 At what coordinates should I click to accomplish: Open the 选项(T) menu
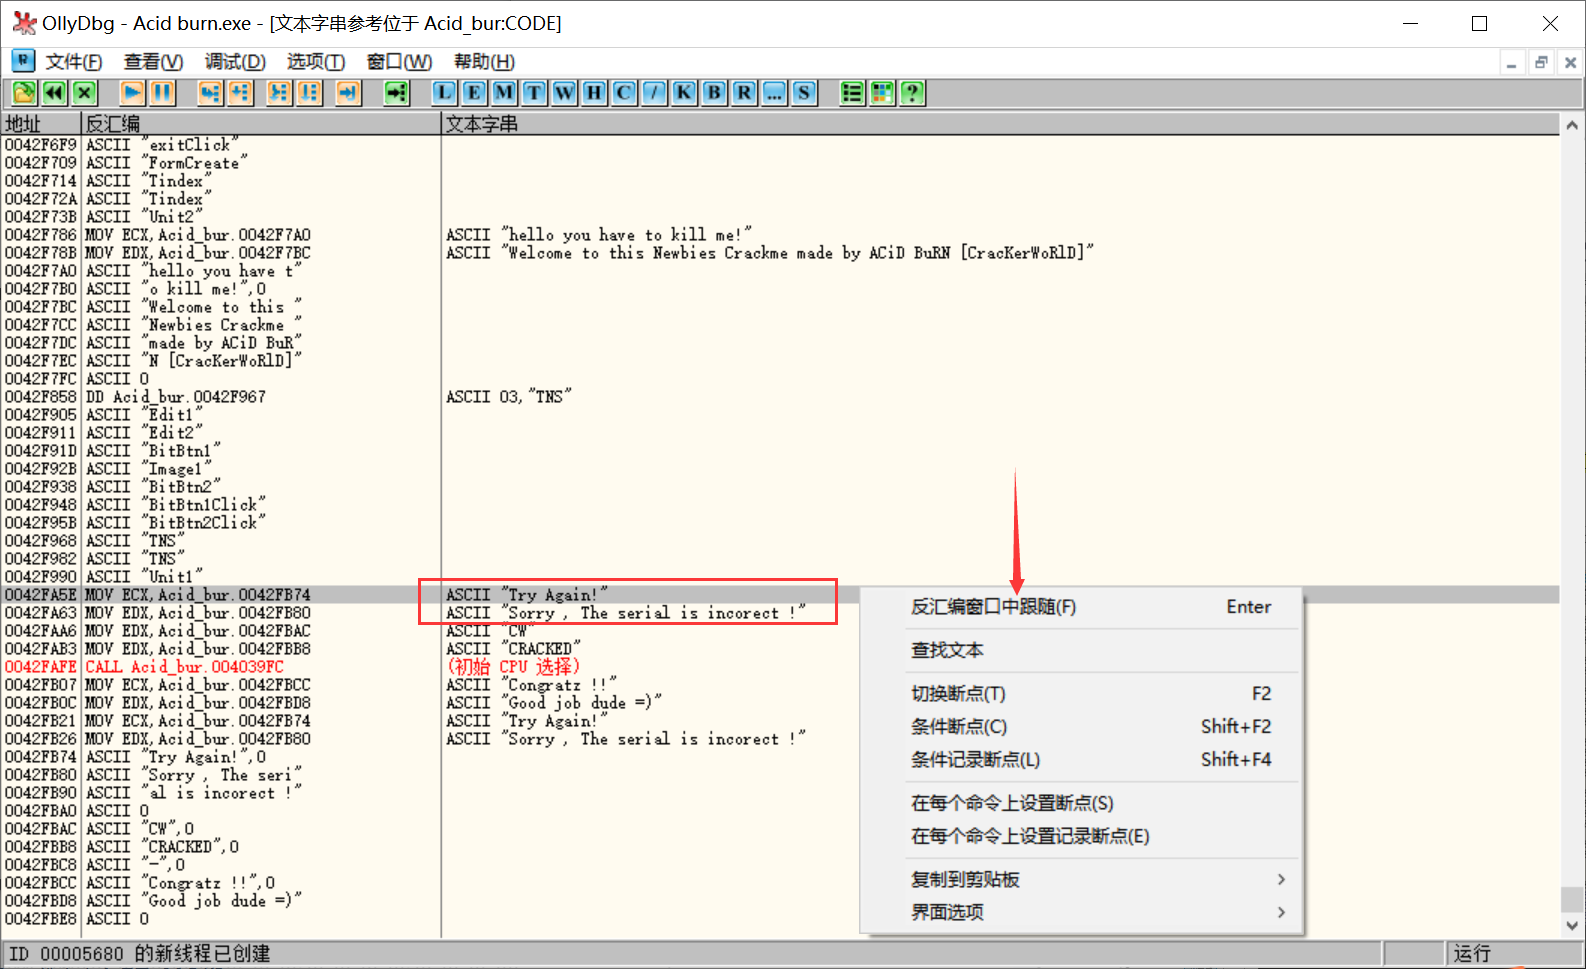(x=316, y=62)
